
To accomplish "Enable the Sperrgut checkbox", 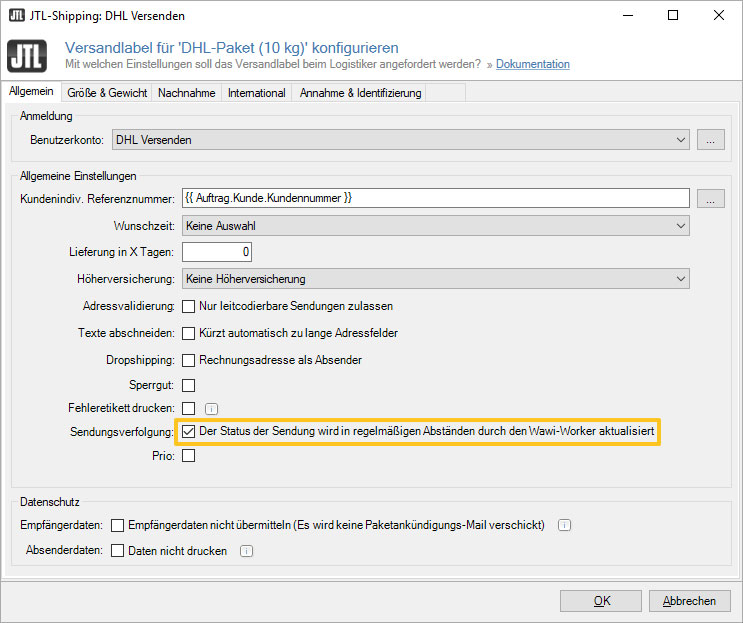I will pos(188,385).
